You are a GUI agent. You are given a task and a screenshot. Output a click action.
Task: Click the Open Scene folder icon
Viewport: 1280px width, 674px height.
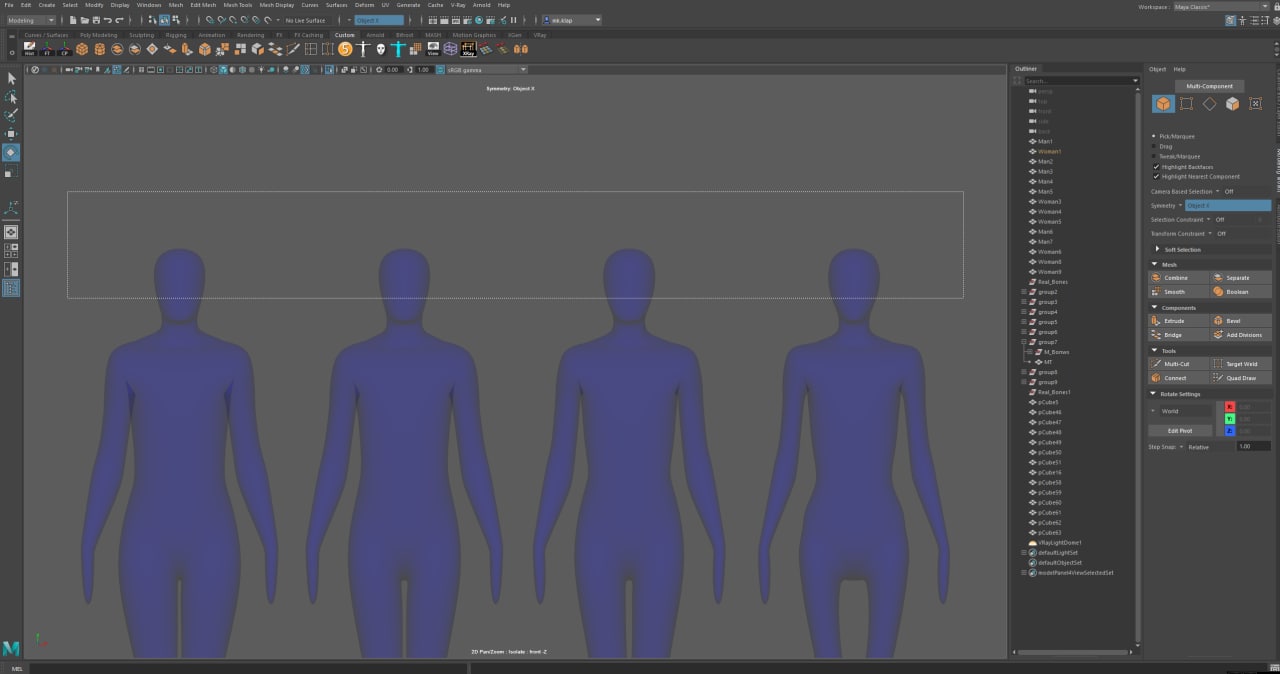point(84,20)
